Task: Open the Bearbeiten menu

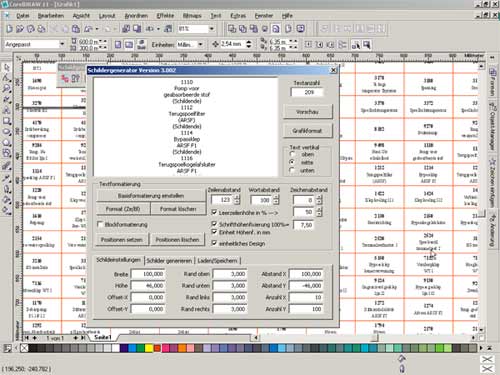Action: tap(51, 15)
